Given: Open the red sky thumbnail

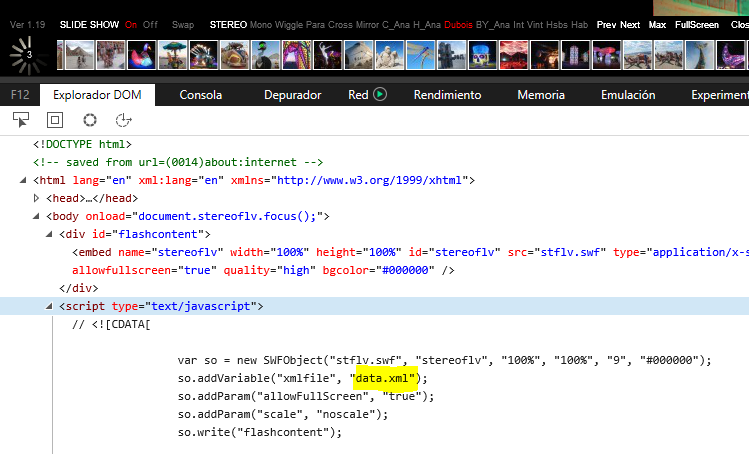Looking at the screenshot, I should tap(514, 55).
